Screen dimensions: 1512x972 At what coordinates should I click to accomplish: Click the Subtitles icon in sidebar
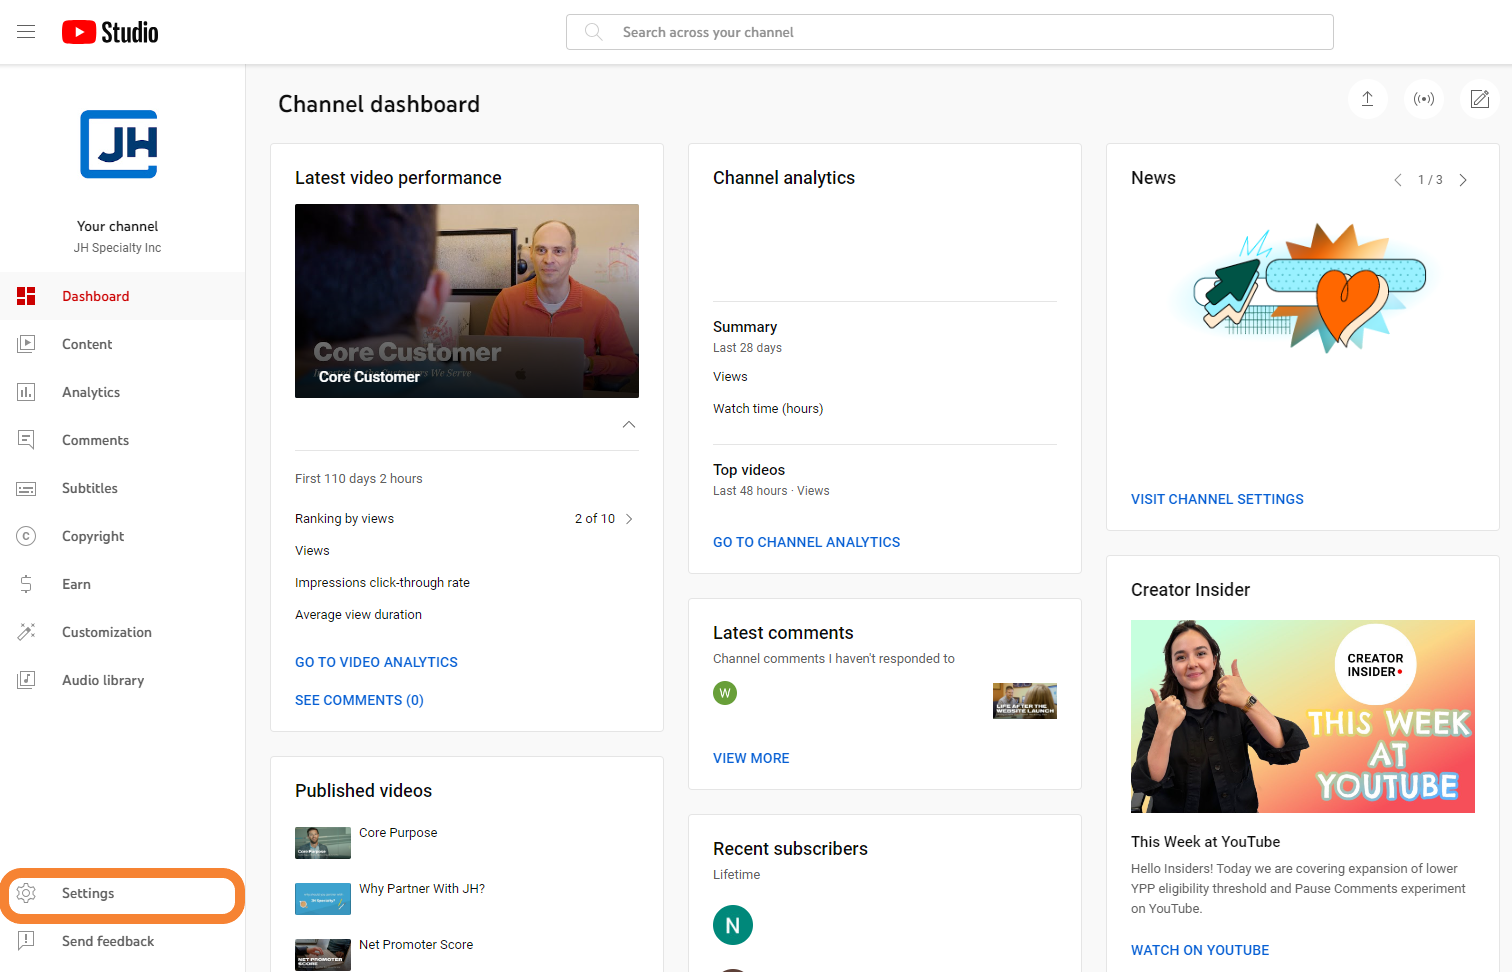point(26,488)
